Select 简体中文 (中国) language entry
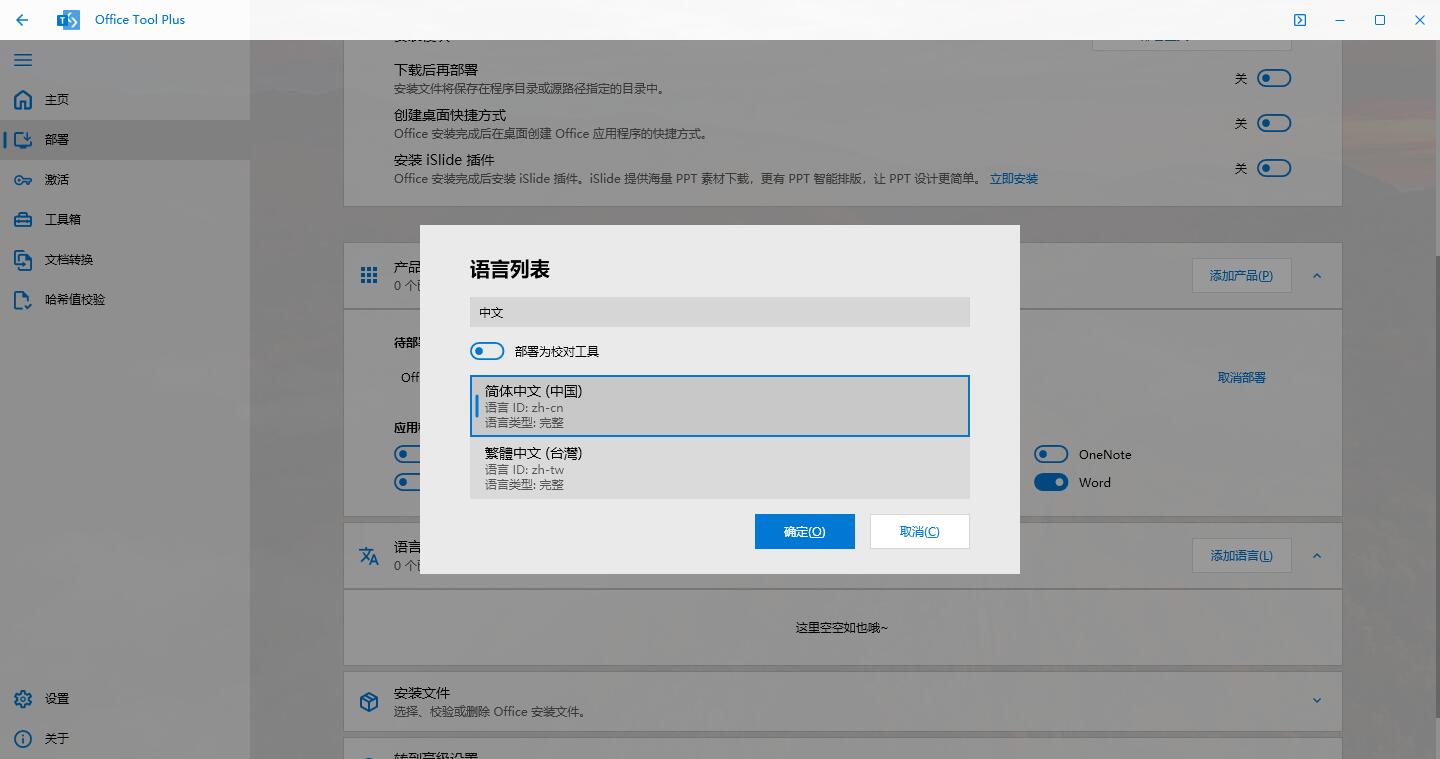 click(720, 406)
